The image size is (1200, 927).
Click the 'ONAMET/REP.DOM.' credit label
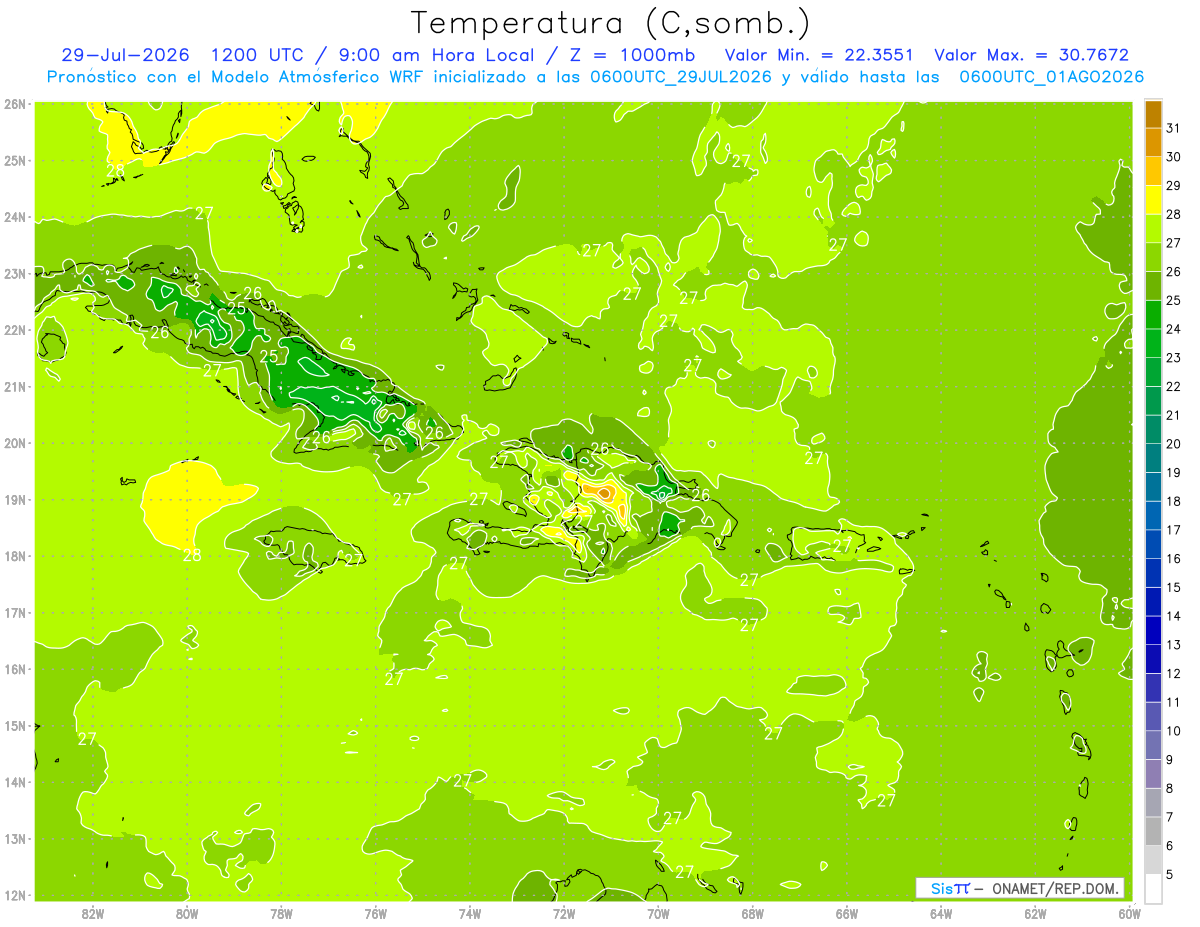1056,888
